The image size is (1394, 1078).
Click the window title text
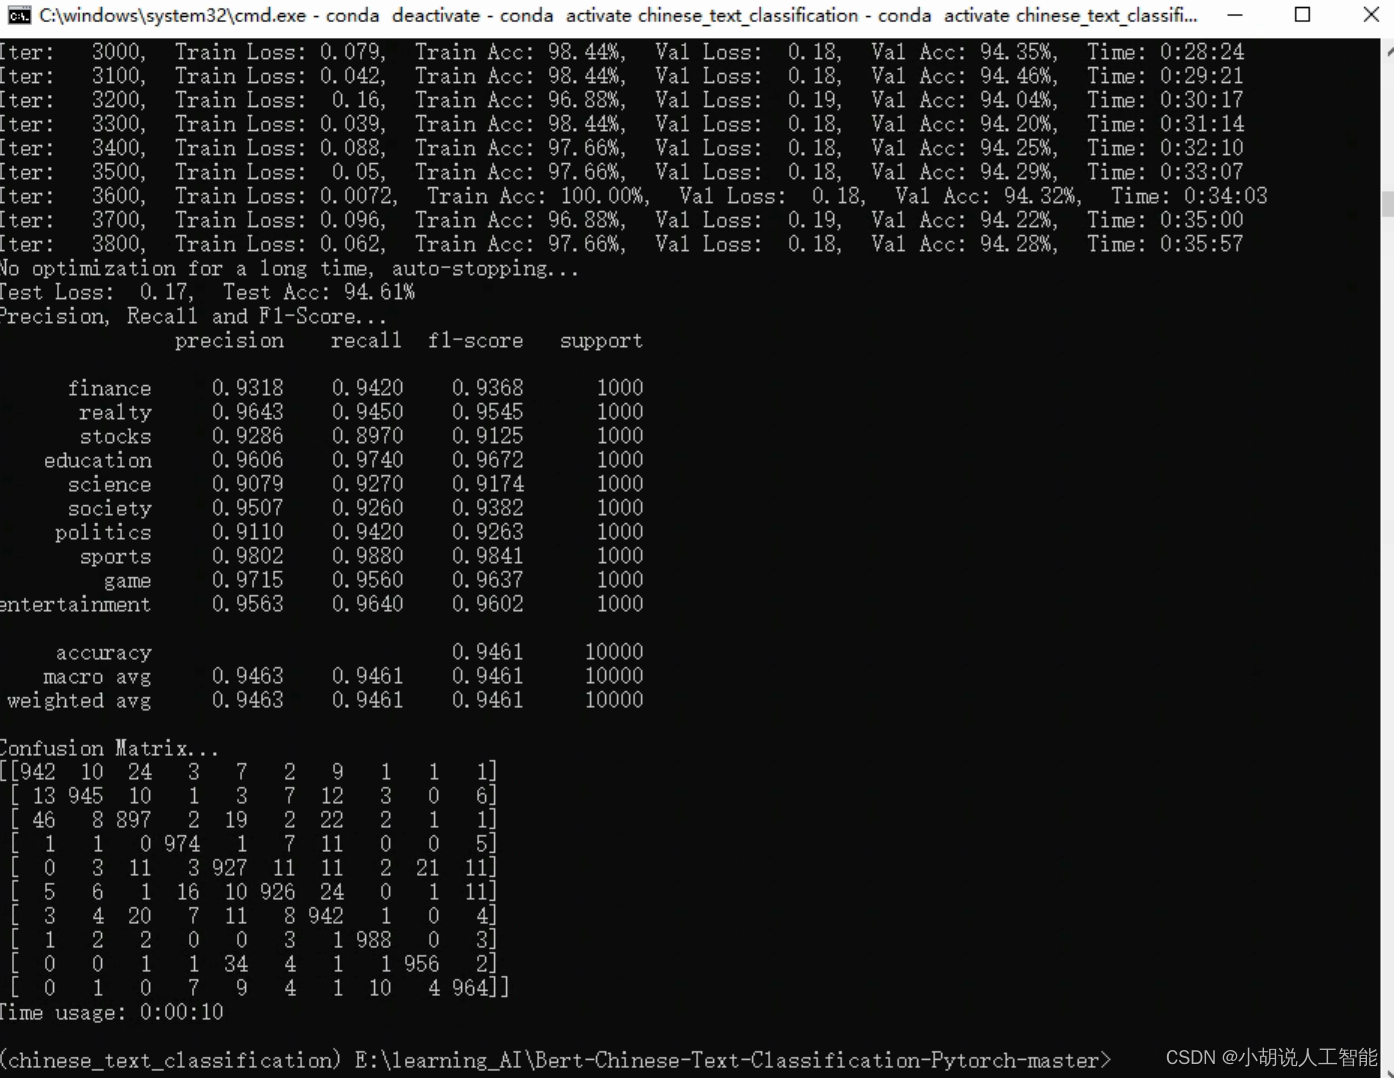[x=618, y=15]
